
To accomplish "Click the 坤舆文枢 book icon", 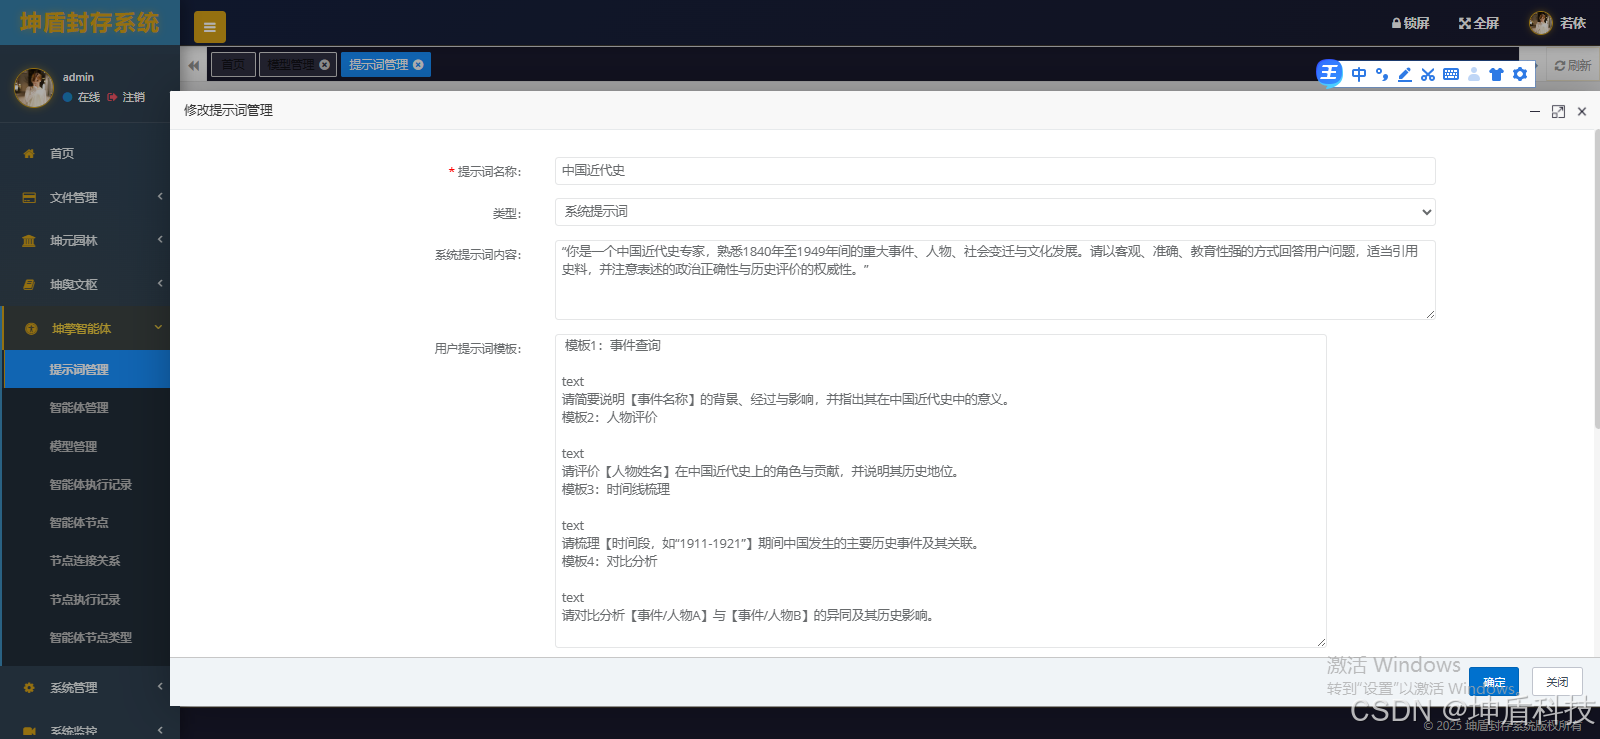I will click(x=29, y=284).
